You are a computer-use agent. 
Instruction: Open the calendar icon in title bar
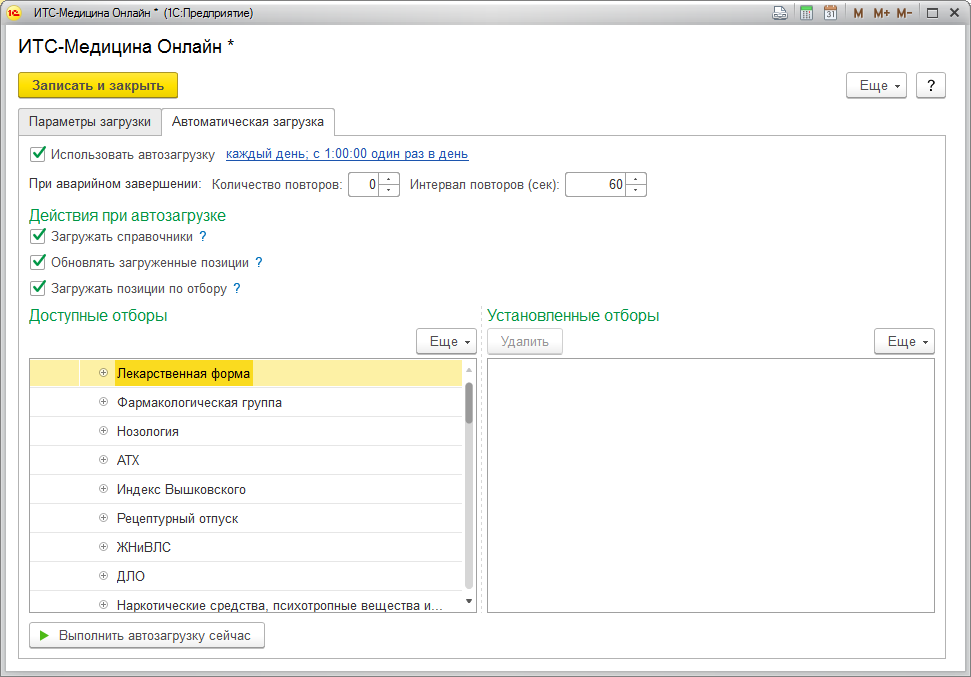click(830, 12)
